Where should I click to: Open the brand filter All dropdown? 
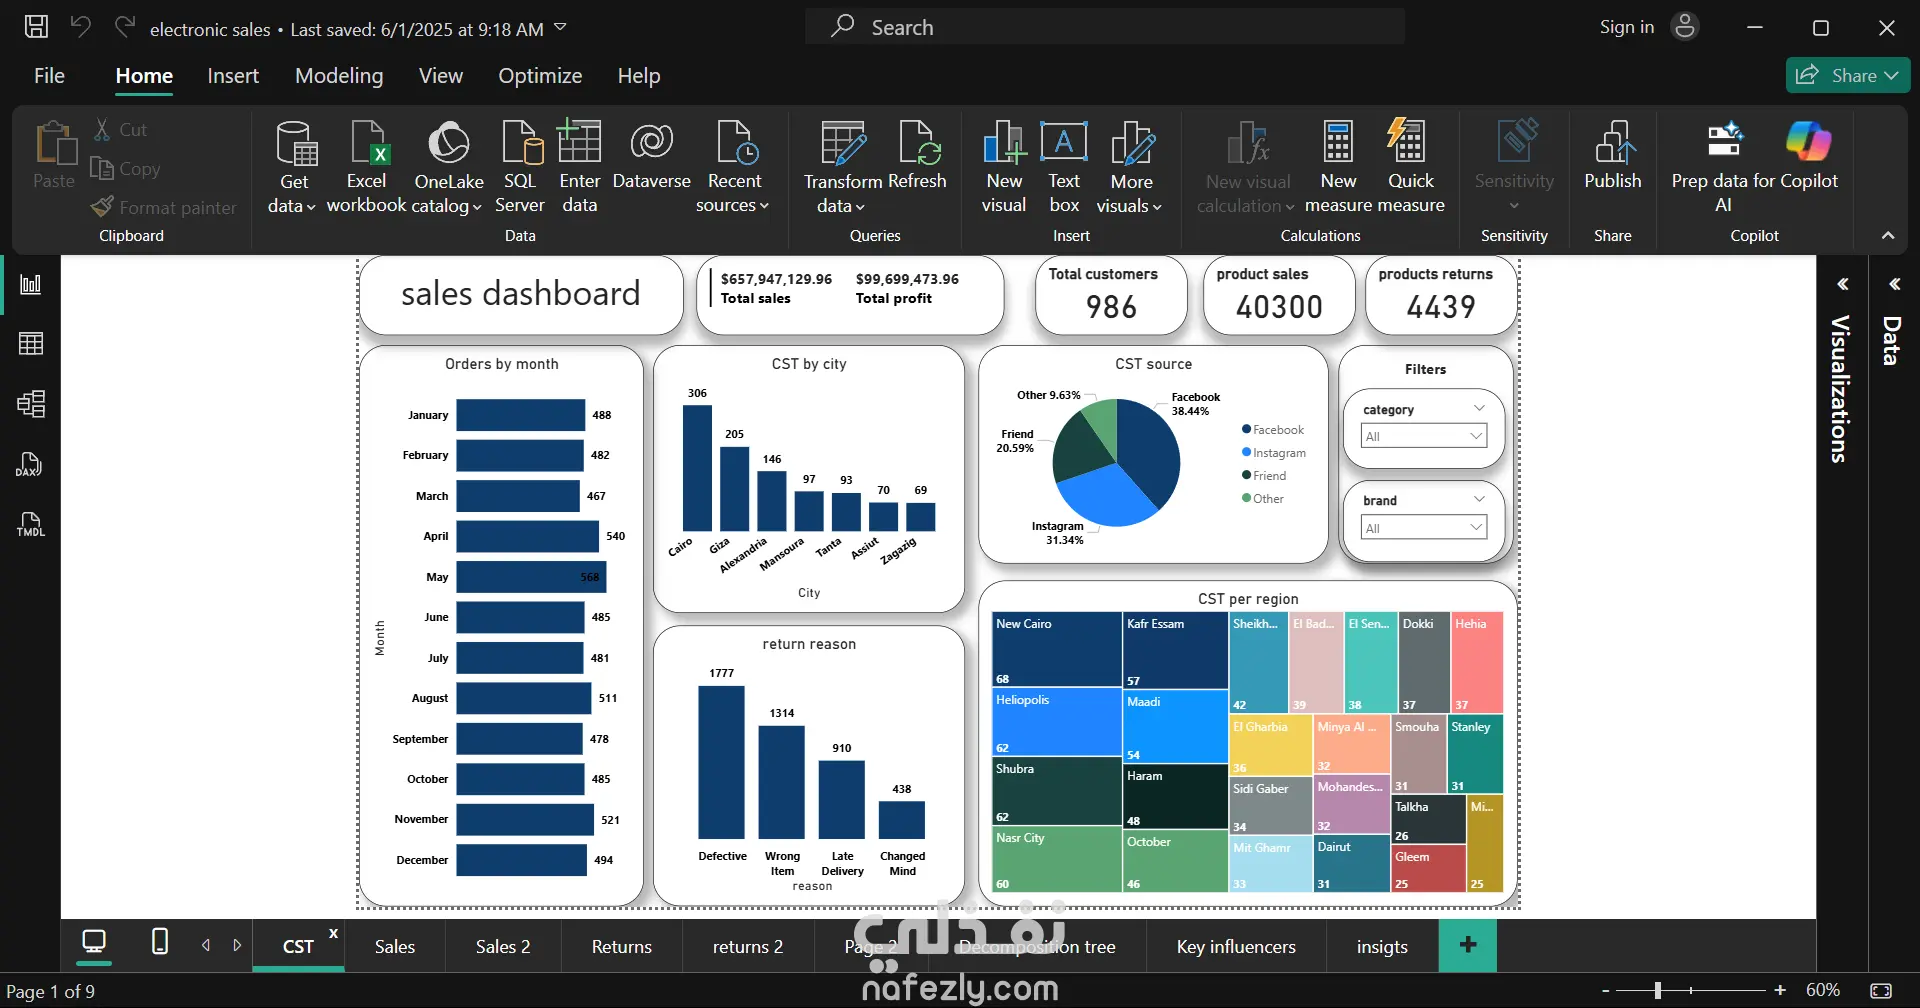[x=1424, y=528]
